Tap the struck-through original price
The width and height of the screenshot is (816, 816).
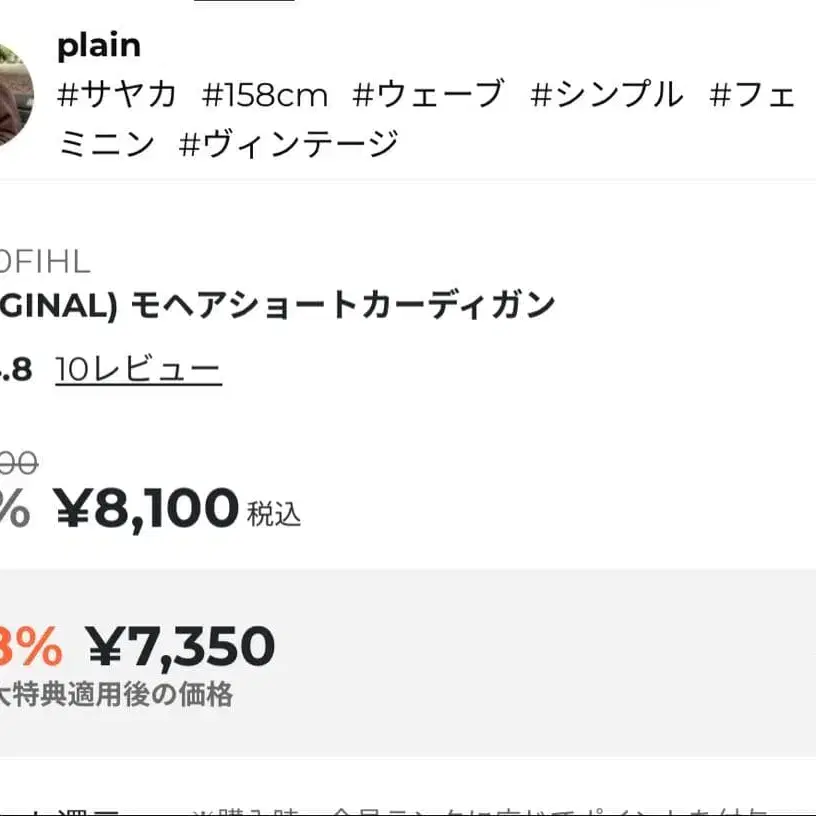(19, 463)
